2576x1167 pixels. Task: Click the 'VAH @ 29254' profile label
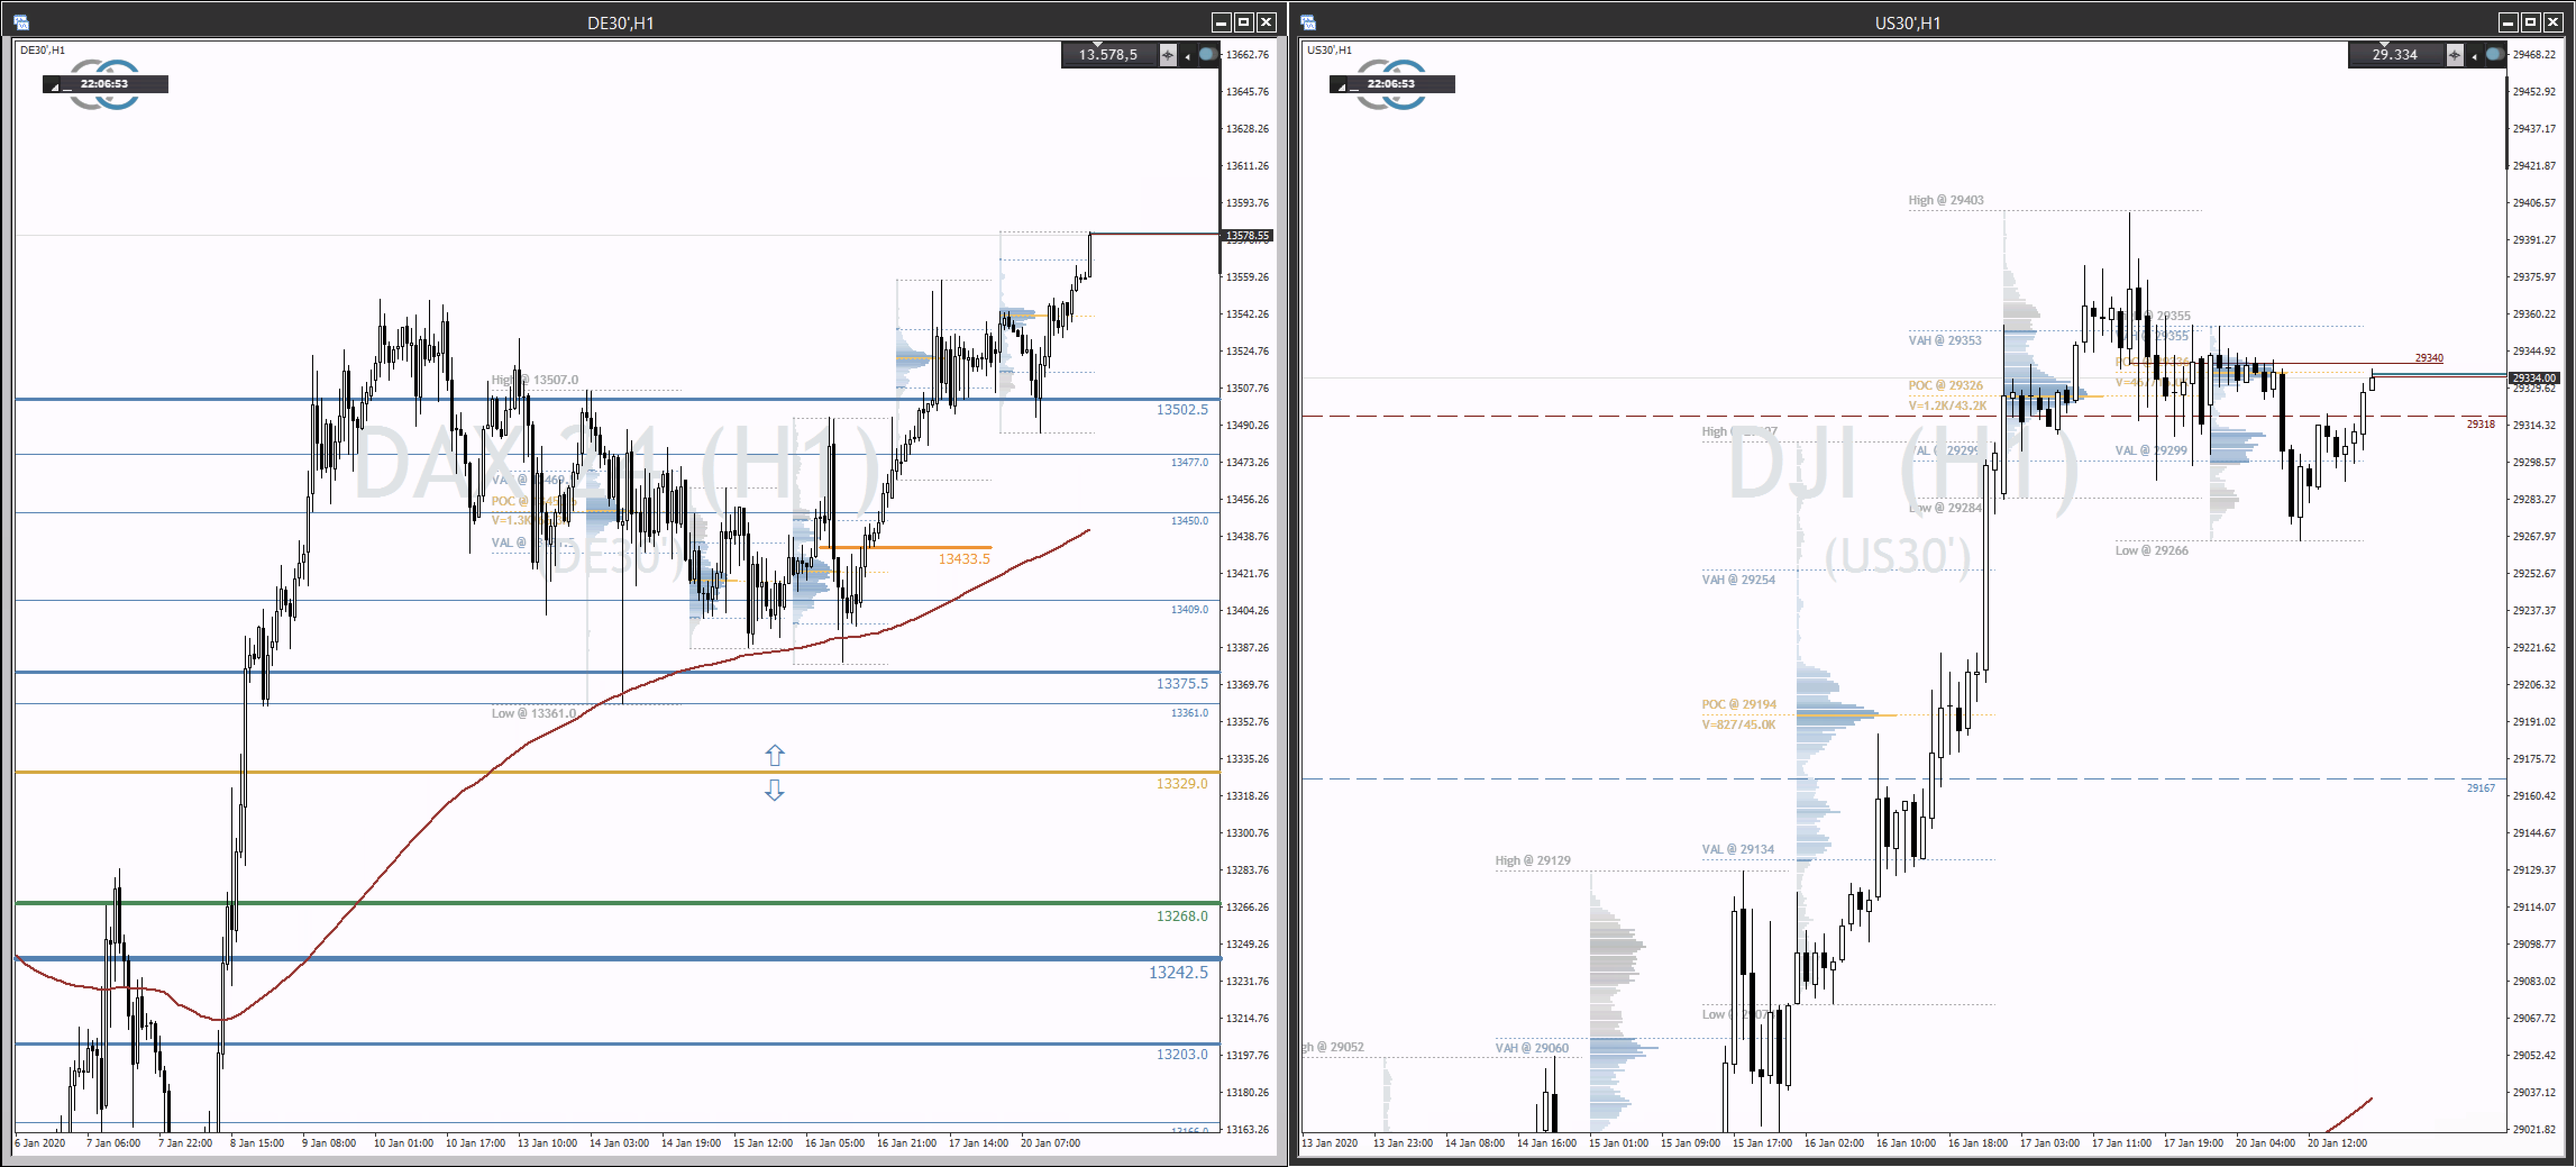(x=1739, y=580)
